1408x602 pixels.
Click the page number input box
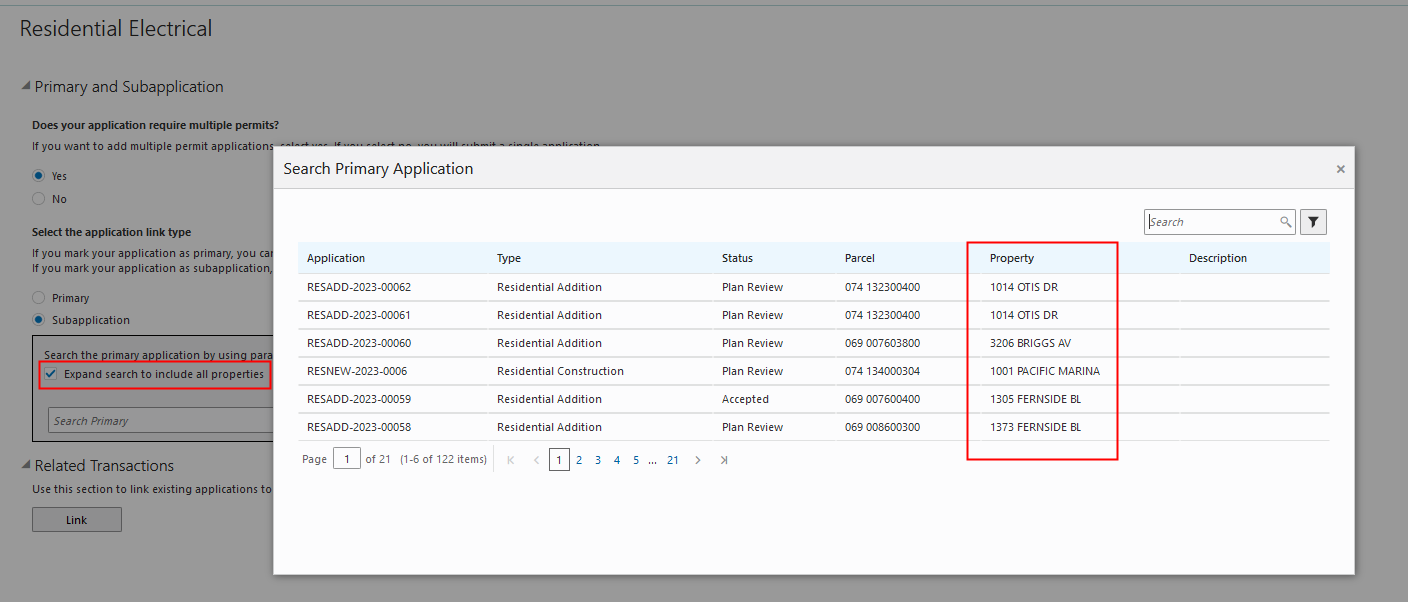click(347, 460)
